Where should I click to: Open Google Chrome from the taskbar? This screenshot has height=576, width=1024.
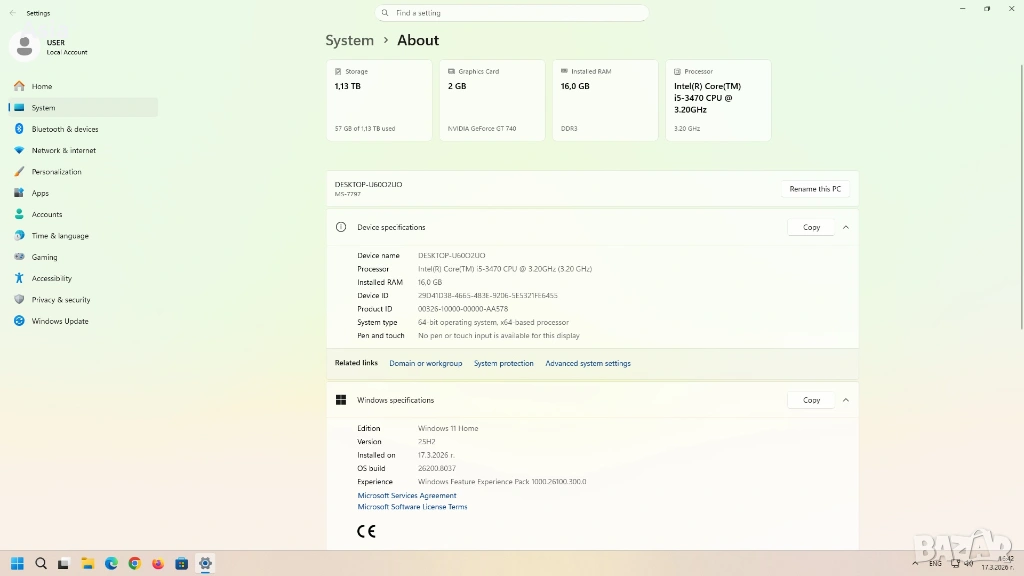(135, 563)
